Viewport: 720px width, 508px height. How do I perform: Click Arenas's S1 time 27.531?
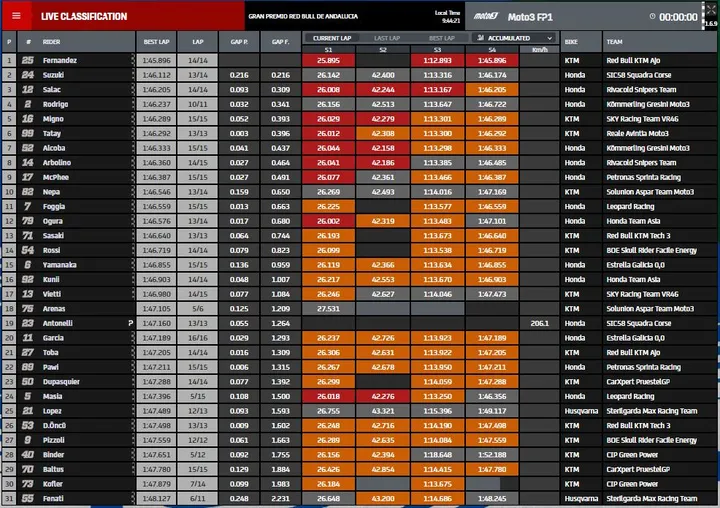click(x=328, y=309)
